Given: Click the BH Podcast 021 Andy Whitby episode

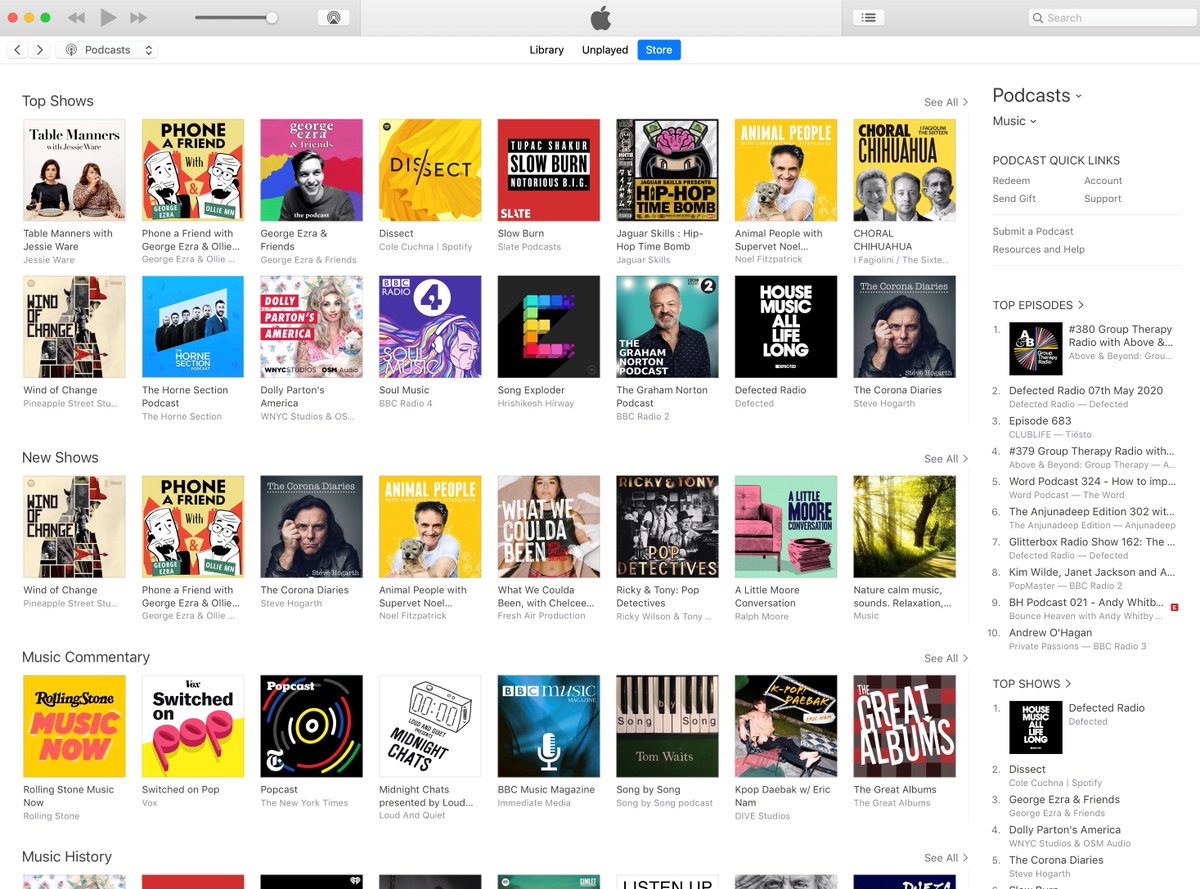Looking at the screenshot, I should click(x=1087, y=602).
